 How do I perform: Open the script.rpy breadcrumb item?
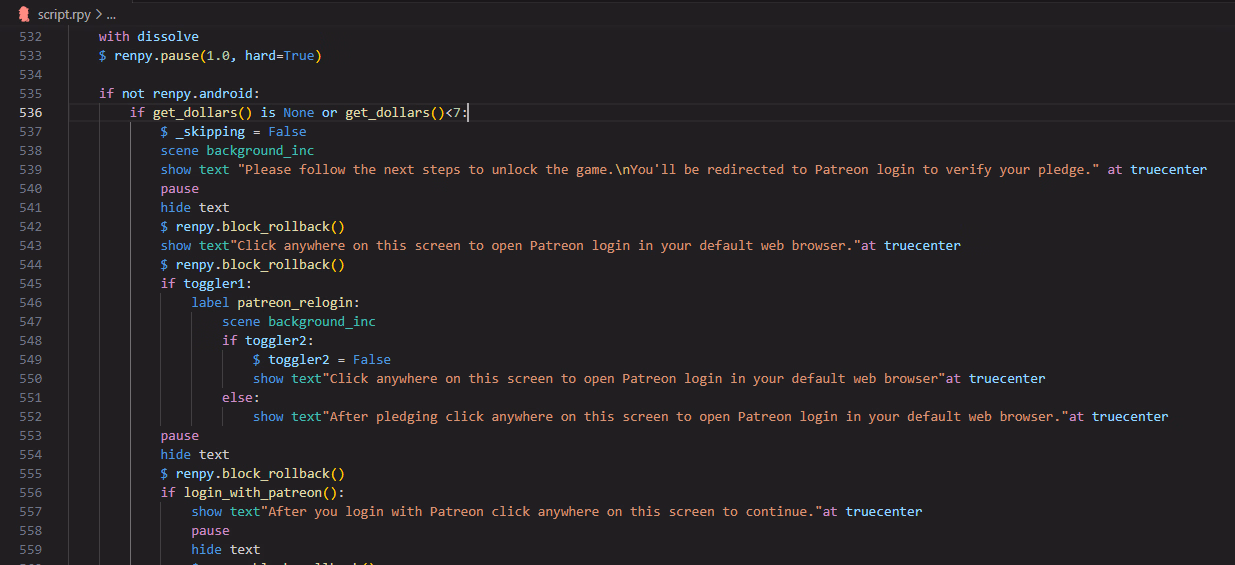coord(63,15)
